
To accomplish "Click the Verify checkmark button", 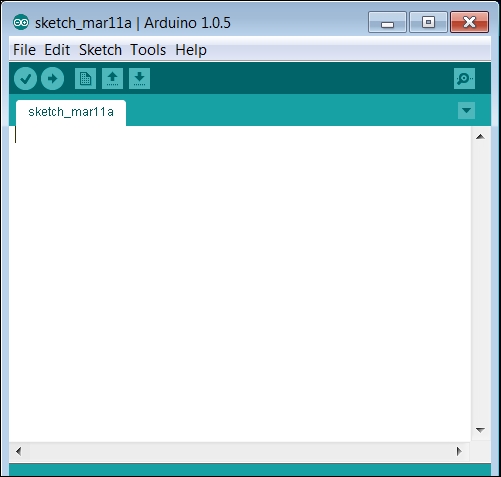I will click(x=25, y=79).
